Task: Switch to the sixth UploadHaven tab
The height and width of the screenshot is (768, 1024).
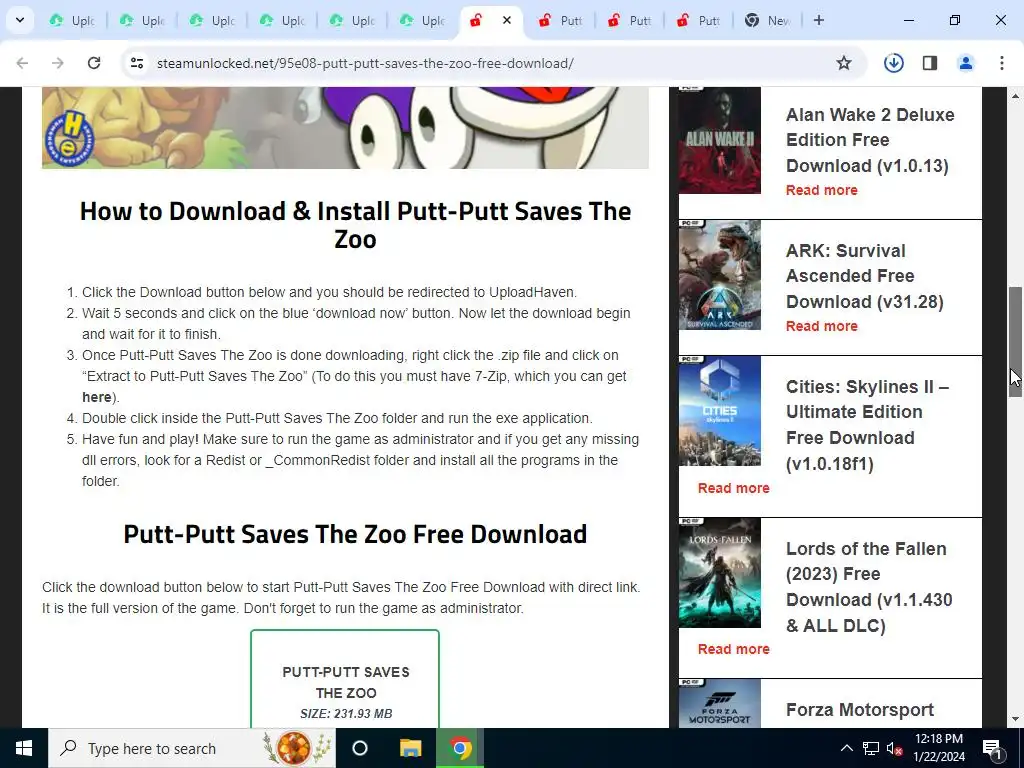Action: pos(423,20)
